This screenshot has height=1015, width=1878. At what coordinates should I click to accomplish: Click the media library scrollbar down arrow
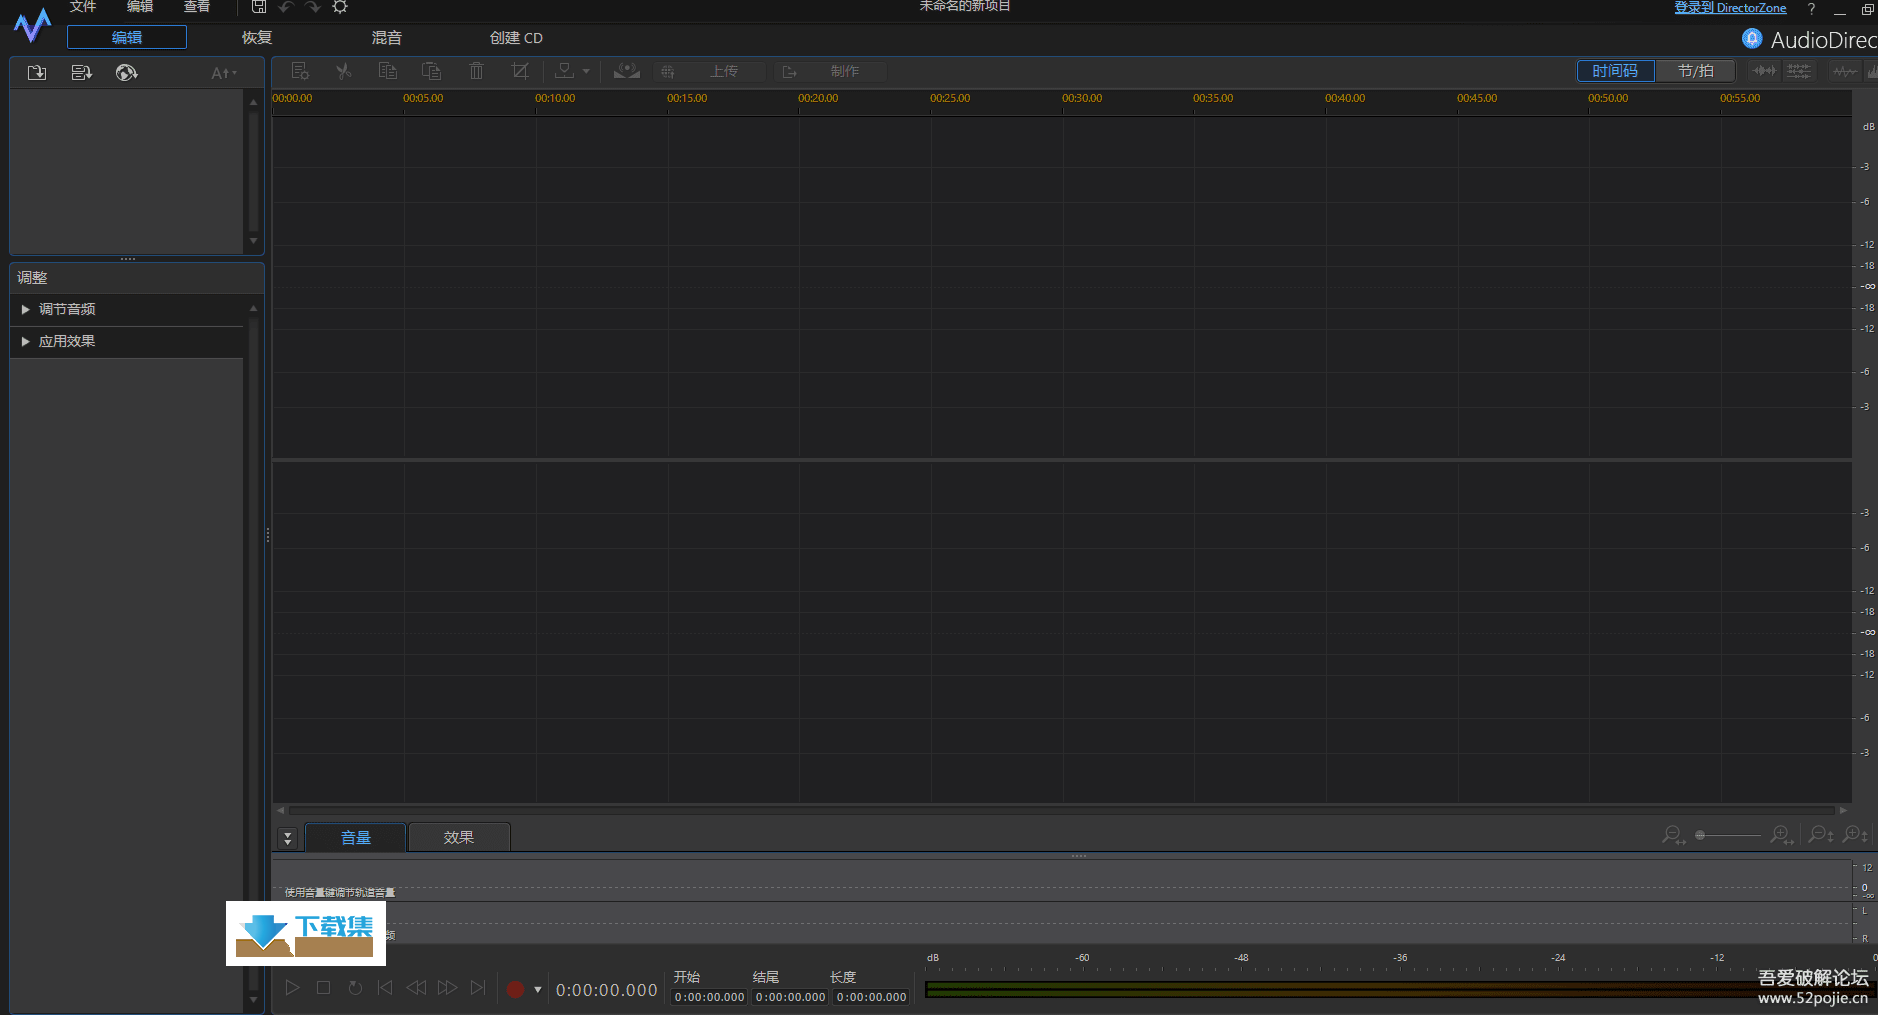pos(253,241)
